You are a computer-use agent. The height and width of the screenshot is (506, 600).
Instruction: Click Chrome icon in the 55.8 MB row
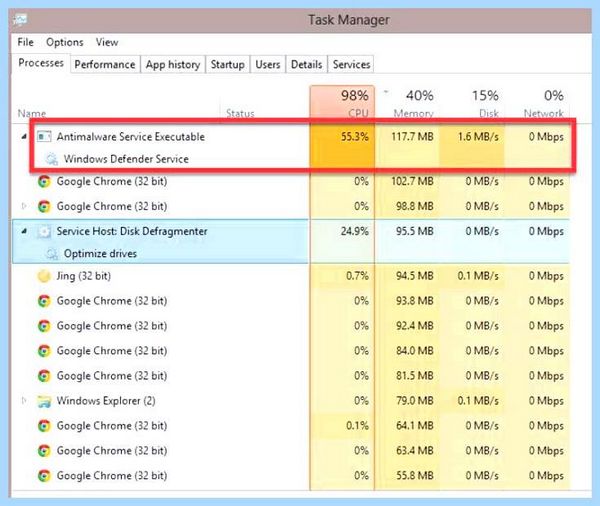44,476
